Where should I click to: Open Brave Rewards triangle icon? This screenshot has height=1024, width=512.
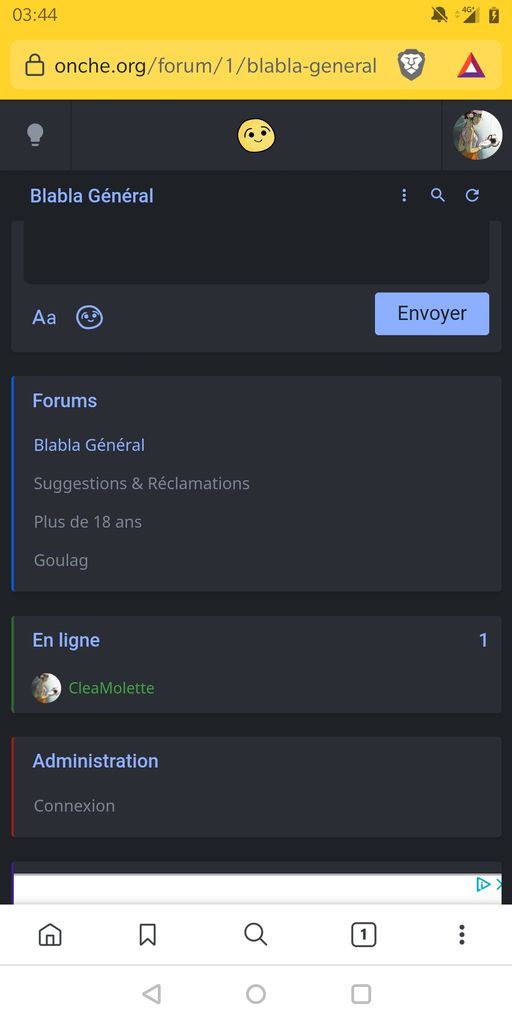(x=471, y=65)
